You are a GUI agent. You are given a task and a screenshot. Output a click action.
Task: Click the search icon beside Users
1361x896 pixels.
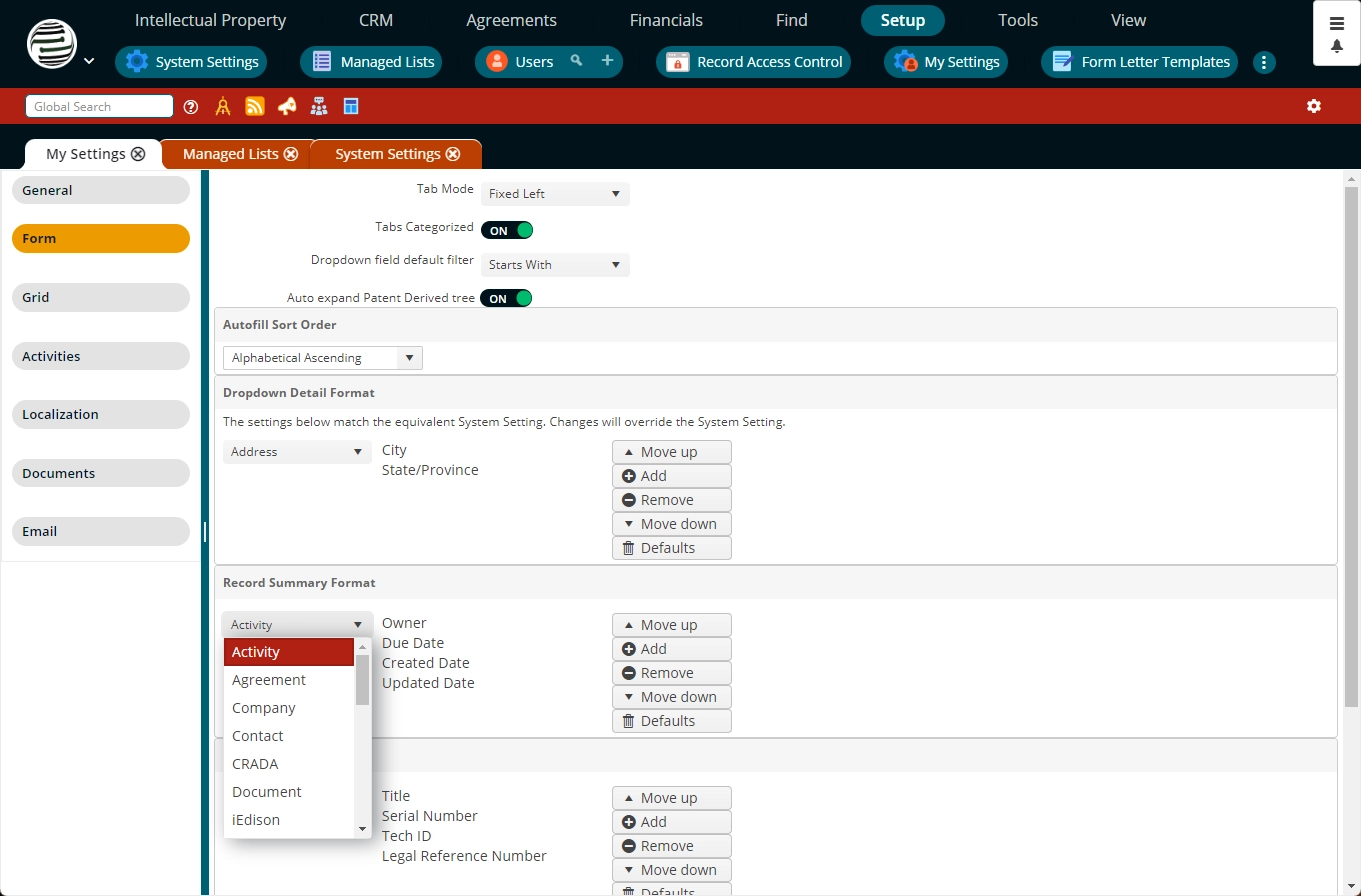tap(576, 61)
